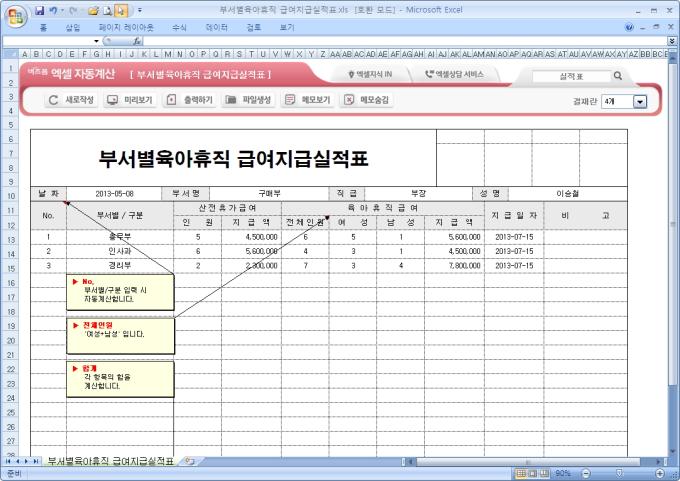Image resolution: width=680 pixels, height=481 pixels.
Task: Click the 90% zoom level button
Action: tap(563, 473)
